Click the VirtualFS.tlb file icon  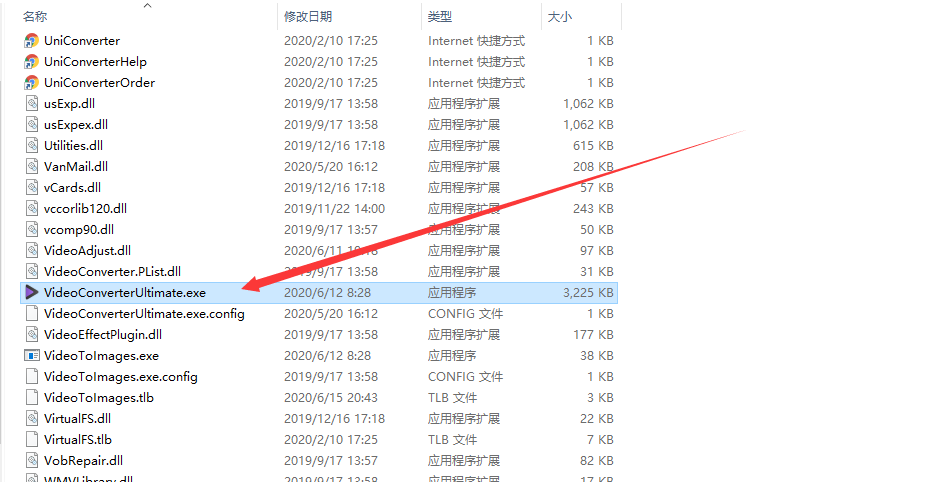(32, 440)
